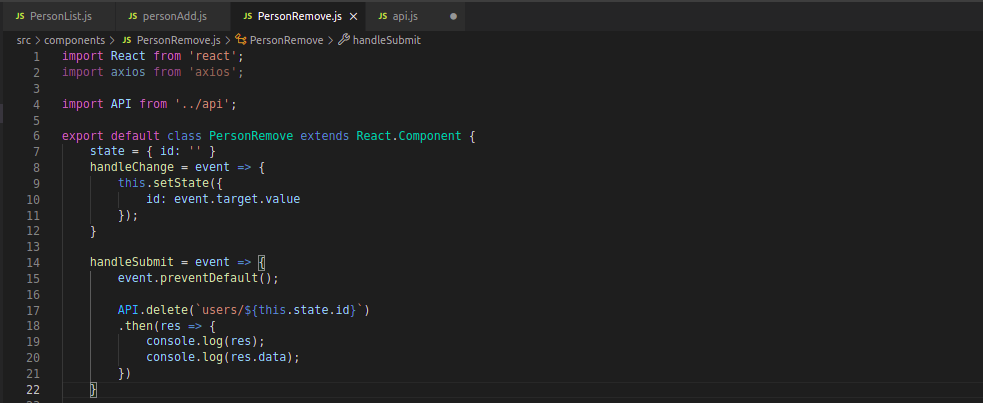The image size is (983, 403).
Task: Open PersonRemove.js breadcrumb item
Action: (179, 40)
